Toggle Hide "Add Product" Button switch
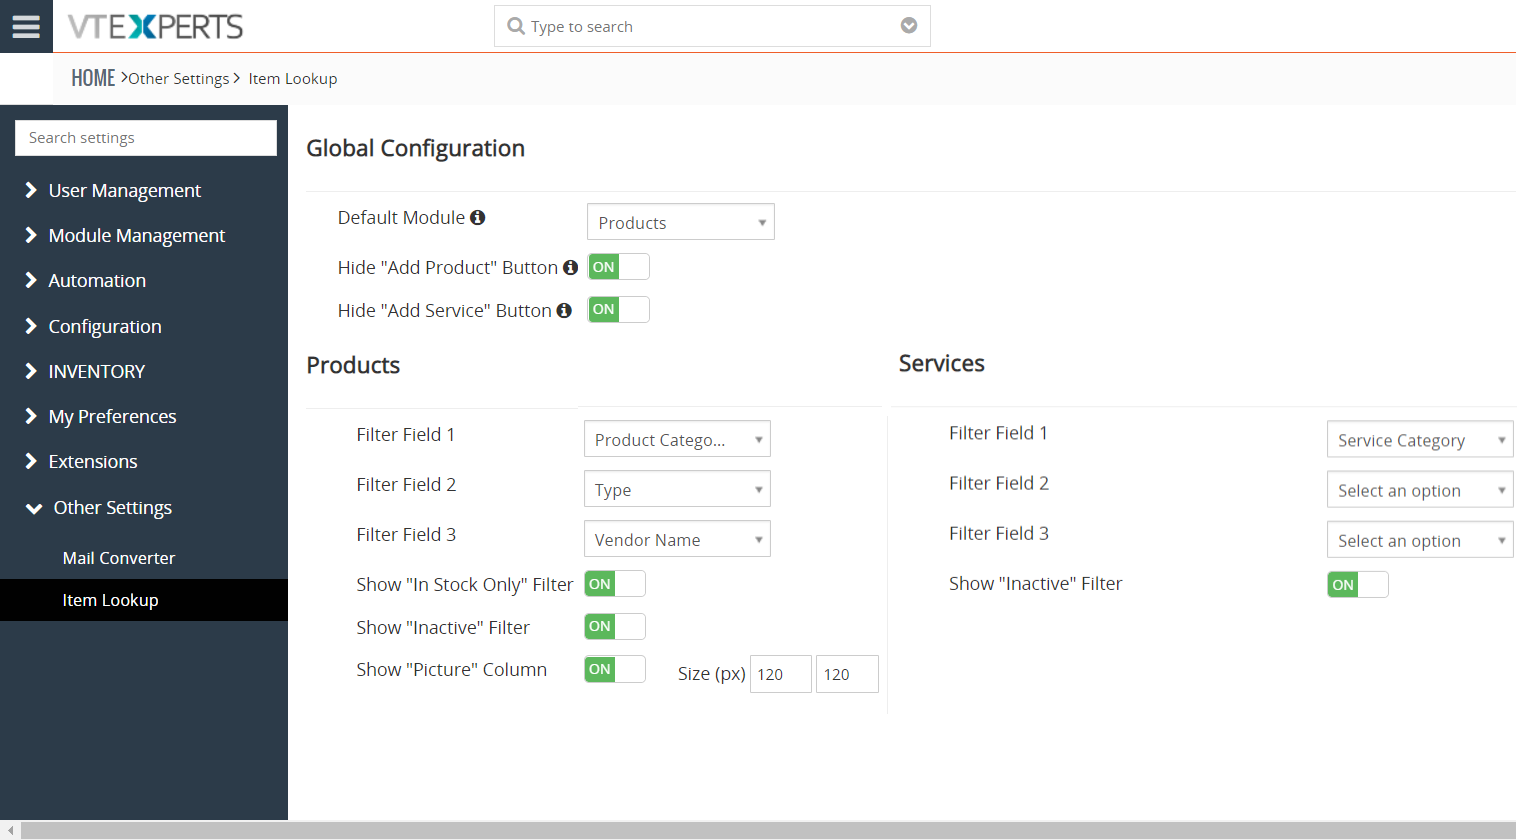The image size is (1517, 840). [619, 267]
